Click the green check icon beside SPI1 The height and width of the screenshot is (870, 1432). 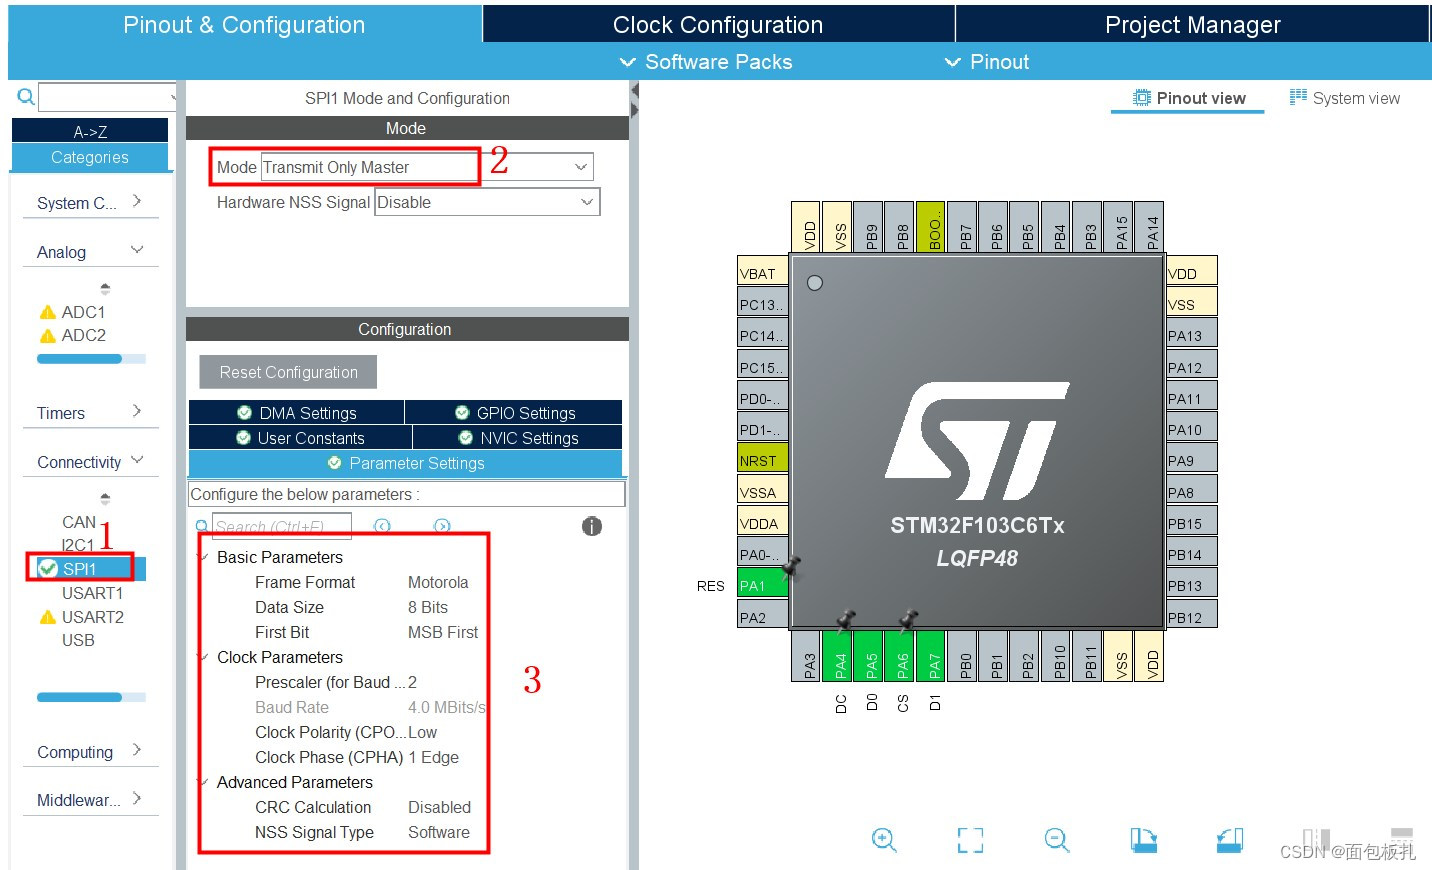pos(47,568)
